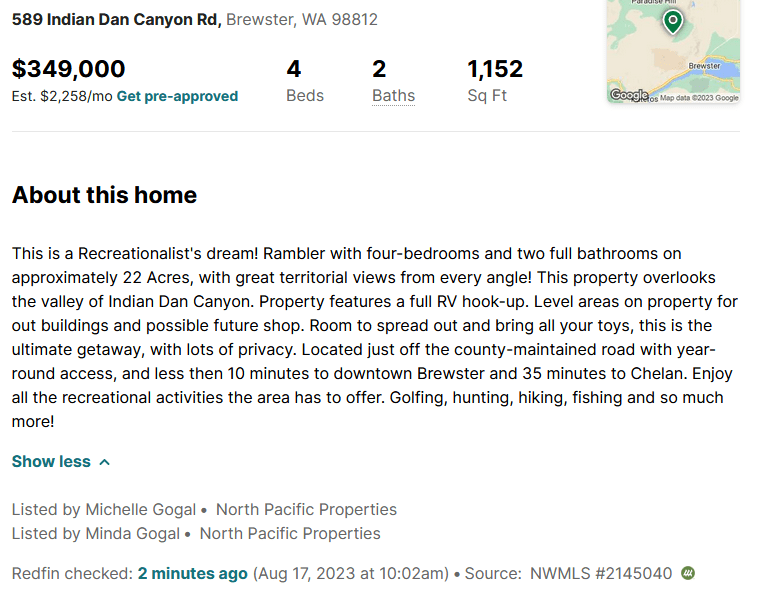This screenshot has width=758, height=612.
Task: Click North Pacific Properties beside Minda Gogal
Action: point(290,534)
